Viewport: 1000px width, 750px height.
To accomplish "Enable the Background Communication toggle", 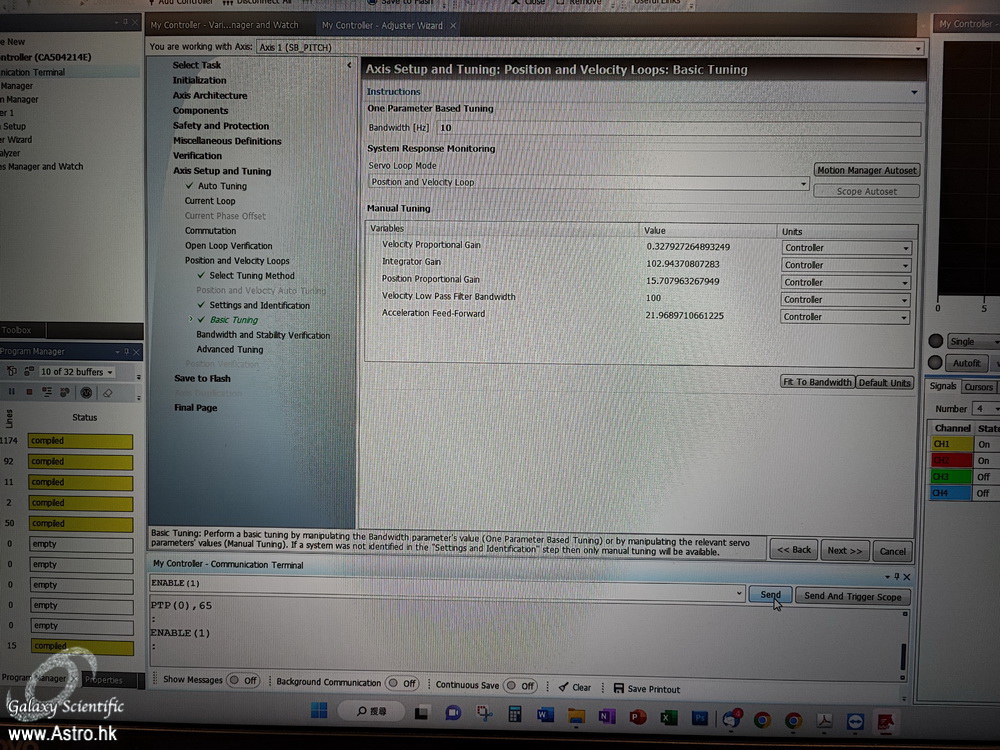I will point(403,683).
